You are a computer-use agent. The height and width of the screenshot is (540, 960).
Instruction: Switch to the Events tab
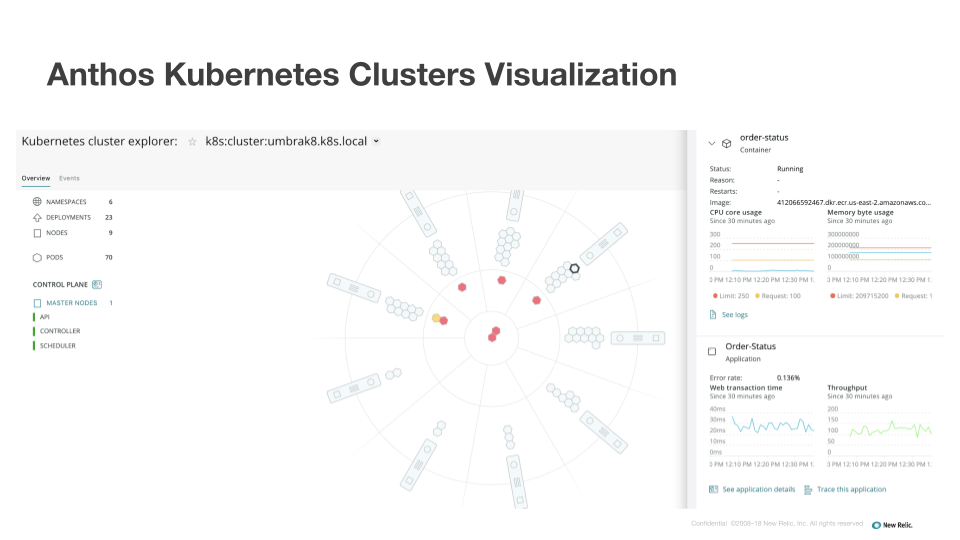pos(69,178)
